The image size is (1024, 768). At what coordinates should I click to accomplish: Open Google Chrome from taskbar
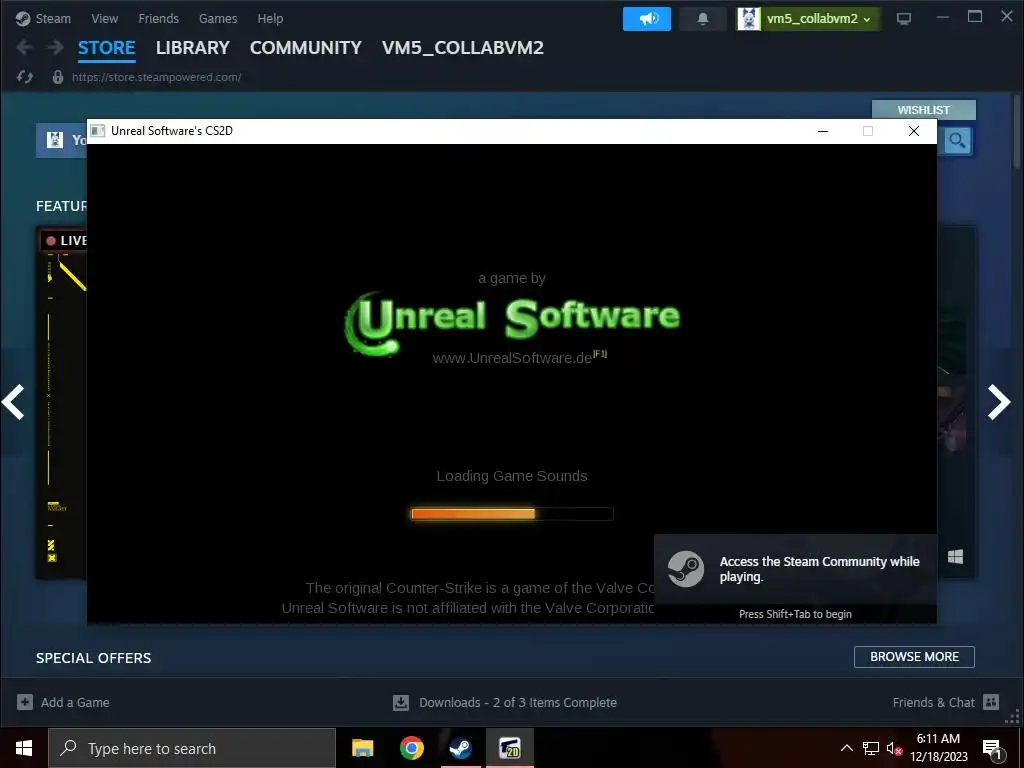[x=411, y=748]
